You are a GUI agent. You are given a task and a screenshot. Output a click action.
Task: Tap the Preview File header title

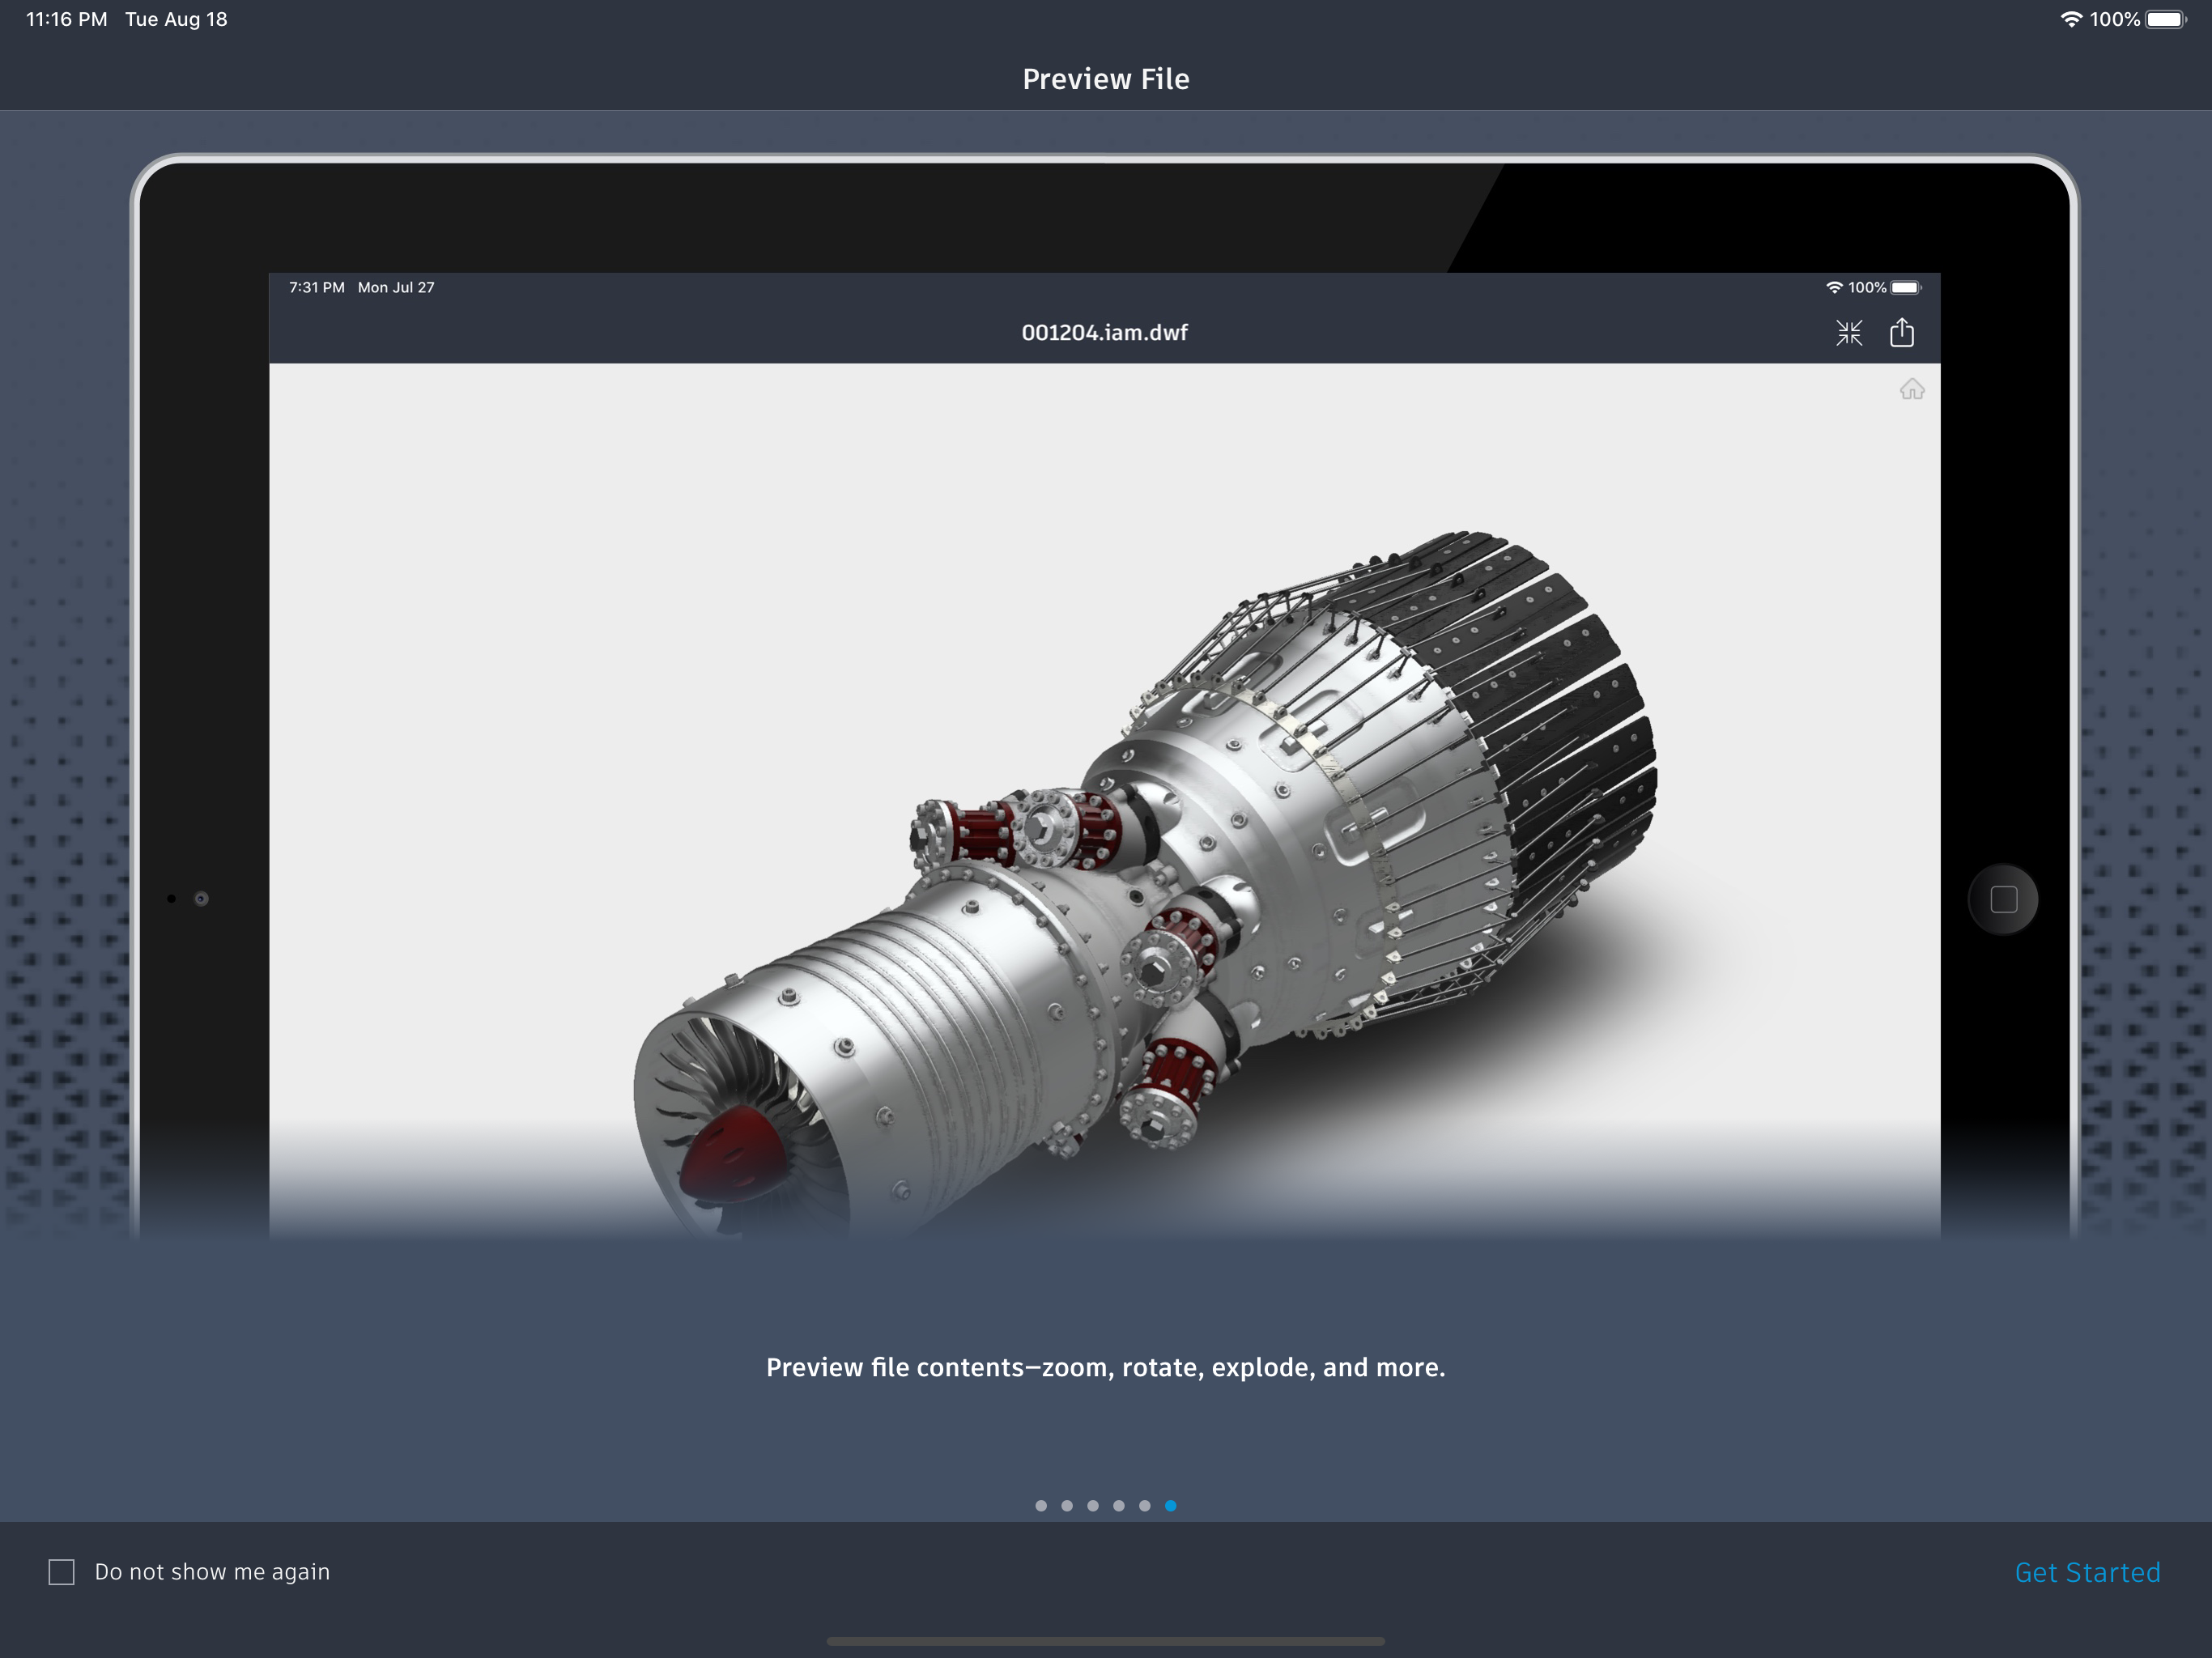[1105, 79]
